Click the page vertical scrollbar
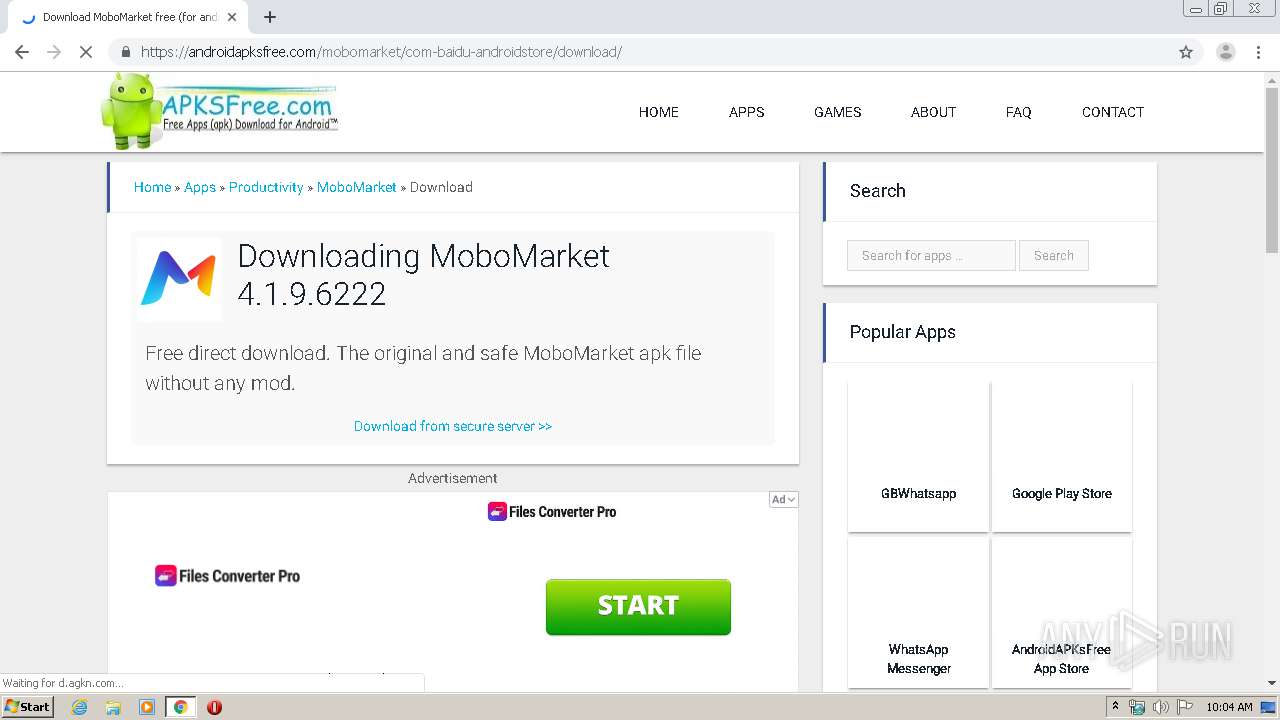Image resolution: width=1280 pixels, height=720 pixels. click(x=1272, y=170)
